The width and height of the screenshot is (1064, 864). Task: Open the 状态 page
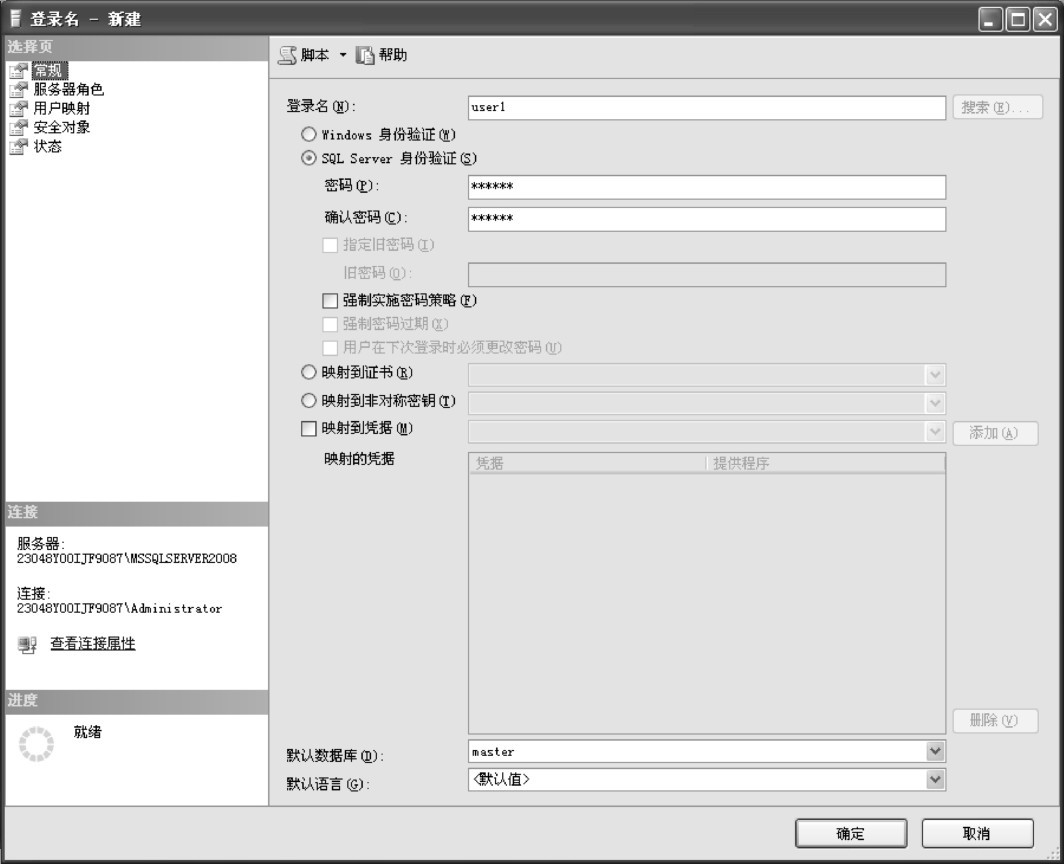pos(48,147)
